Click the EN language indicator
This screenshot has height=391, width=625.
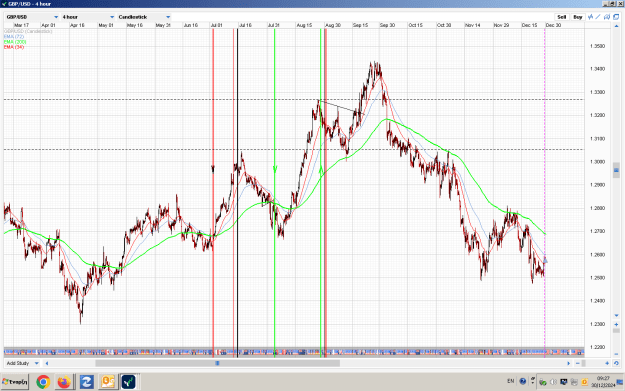click(x=511, y=381)
